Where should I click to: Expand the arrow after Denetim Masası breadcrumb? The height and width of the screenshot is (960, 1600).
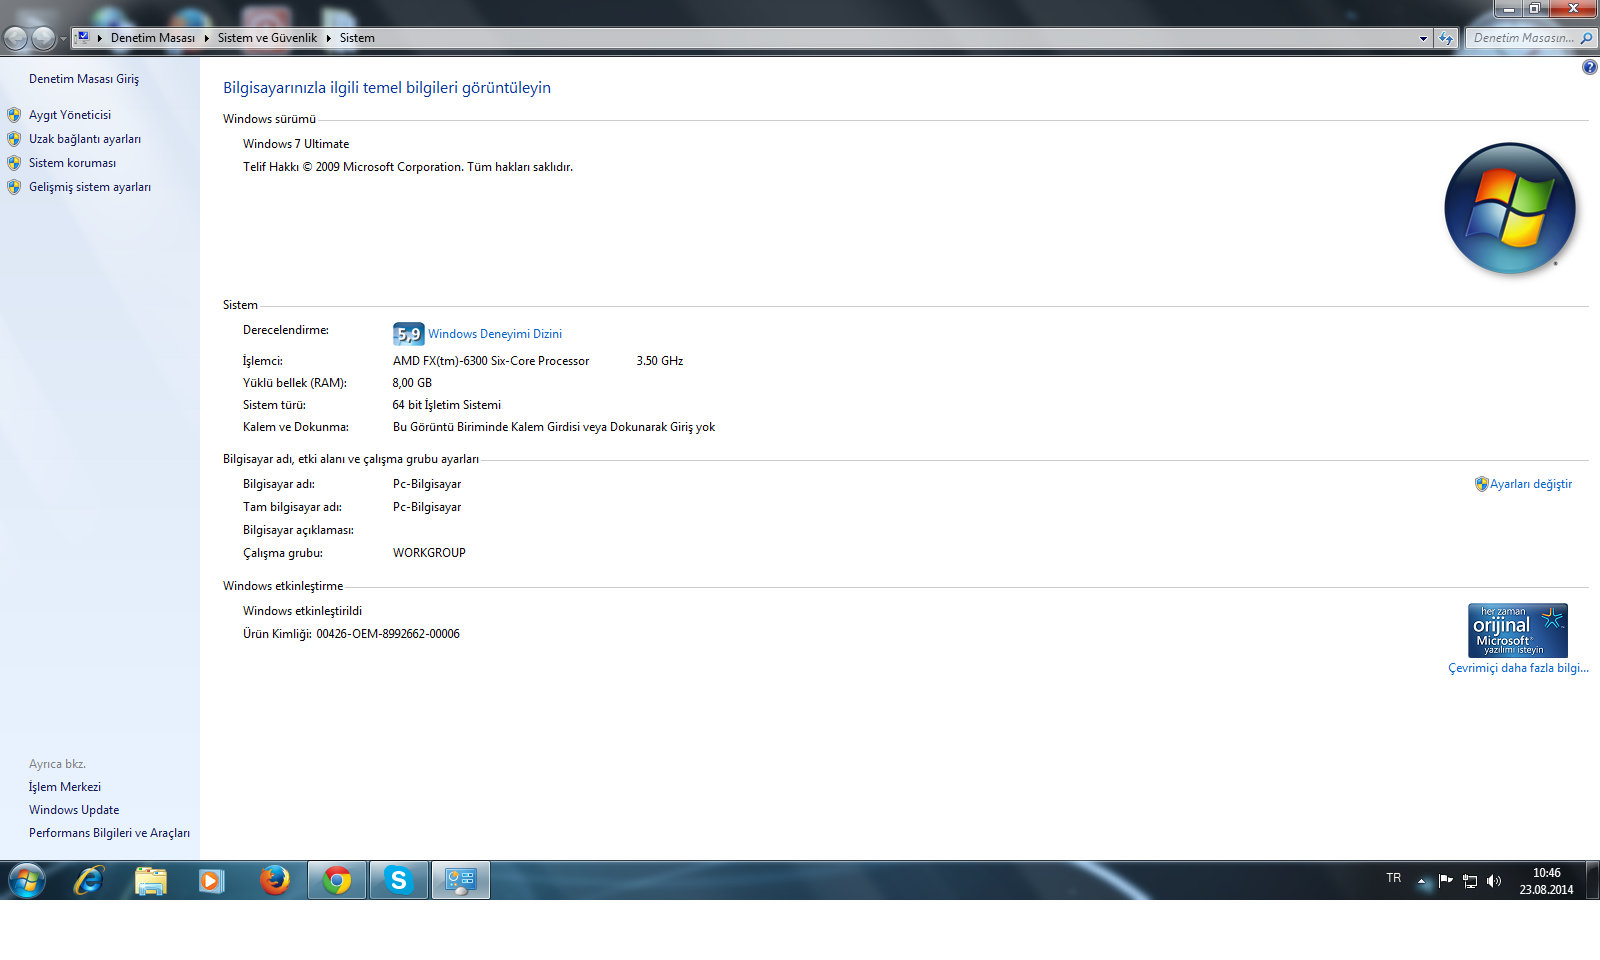click(x=207, y=38)
